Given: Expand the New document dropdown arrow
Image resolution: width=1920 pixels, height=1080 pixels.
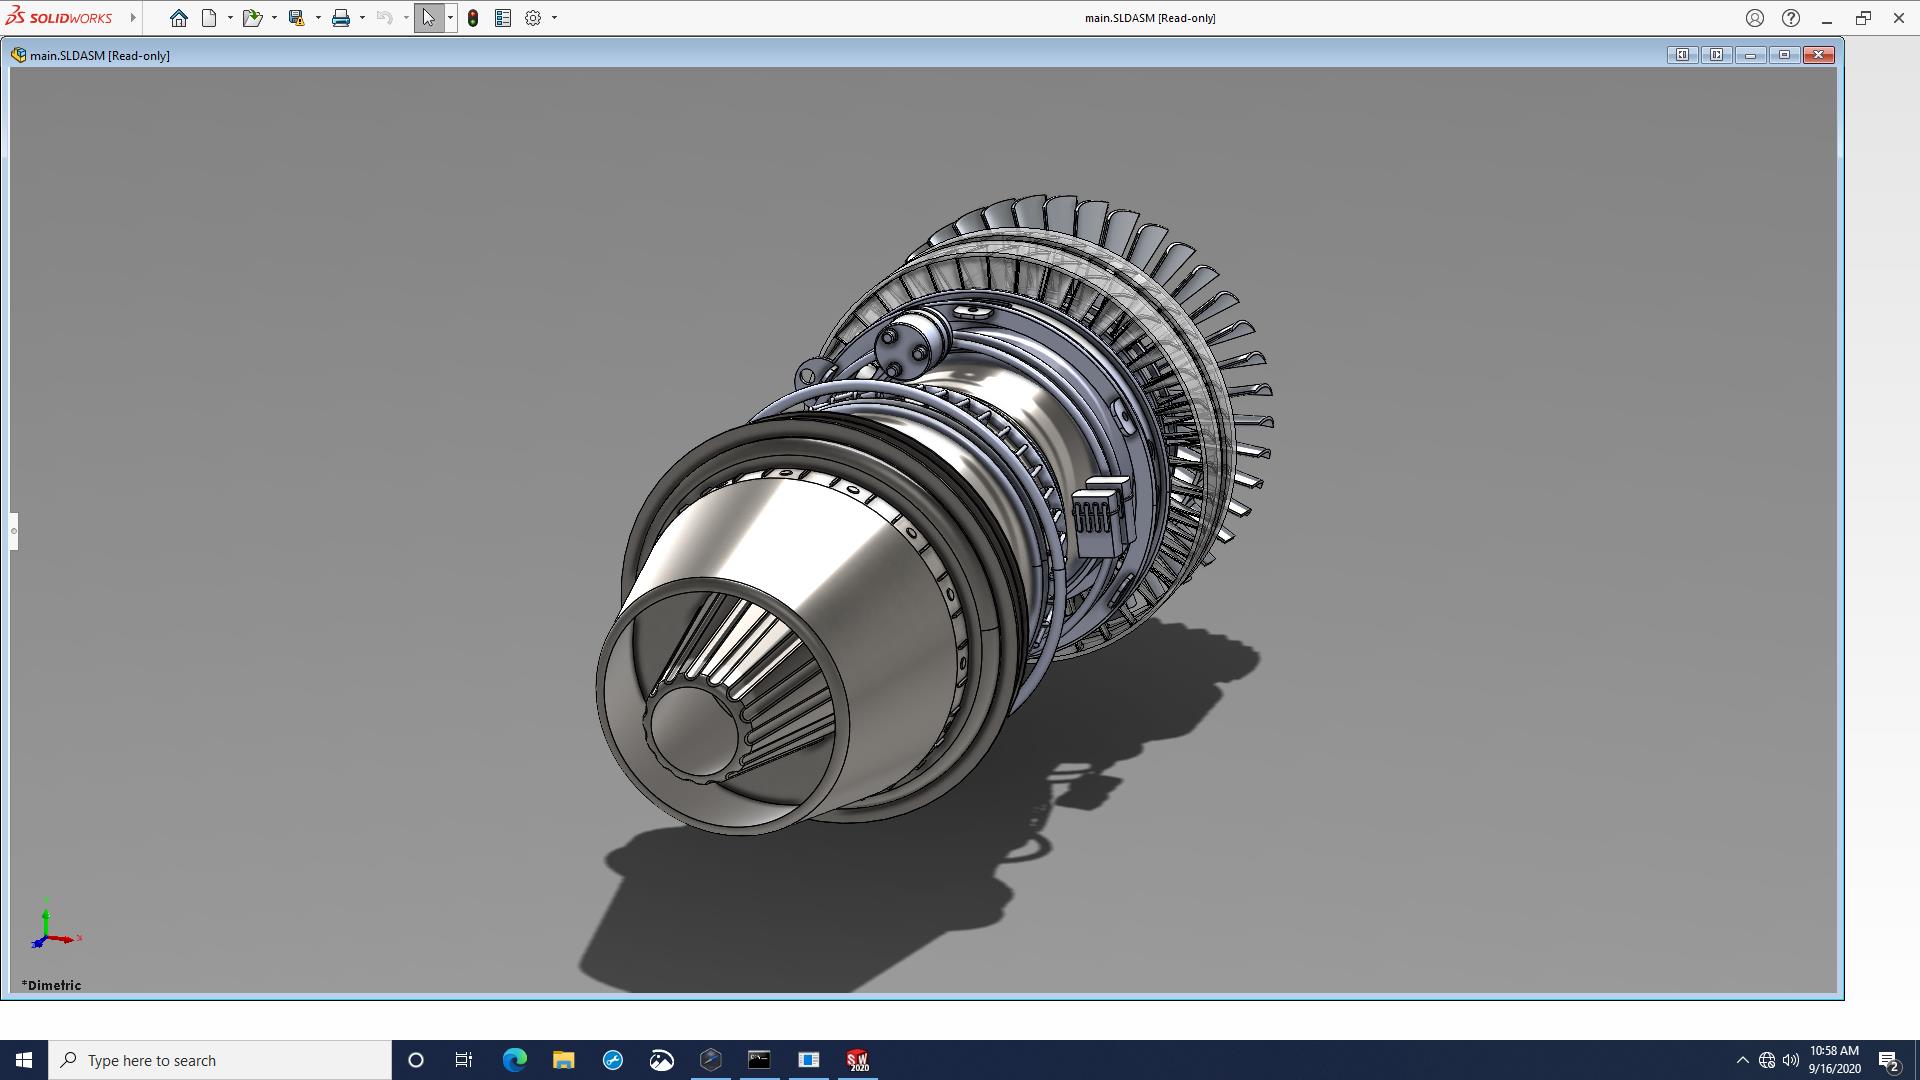Looking at the screenshot, I should tap(230, 18).
